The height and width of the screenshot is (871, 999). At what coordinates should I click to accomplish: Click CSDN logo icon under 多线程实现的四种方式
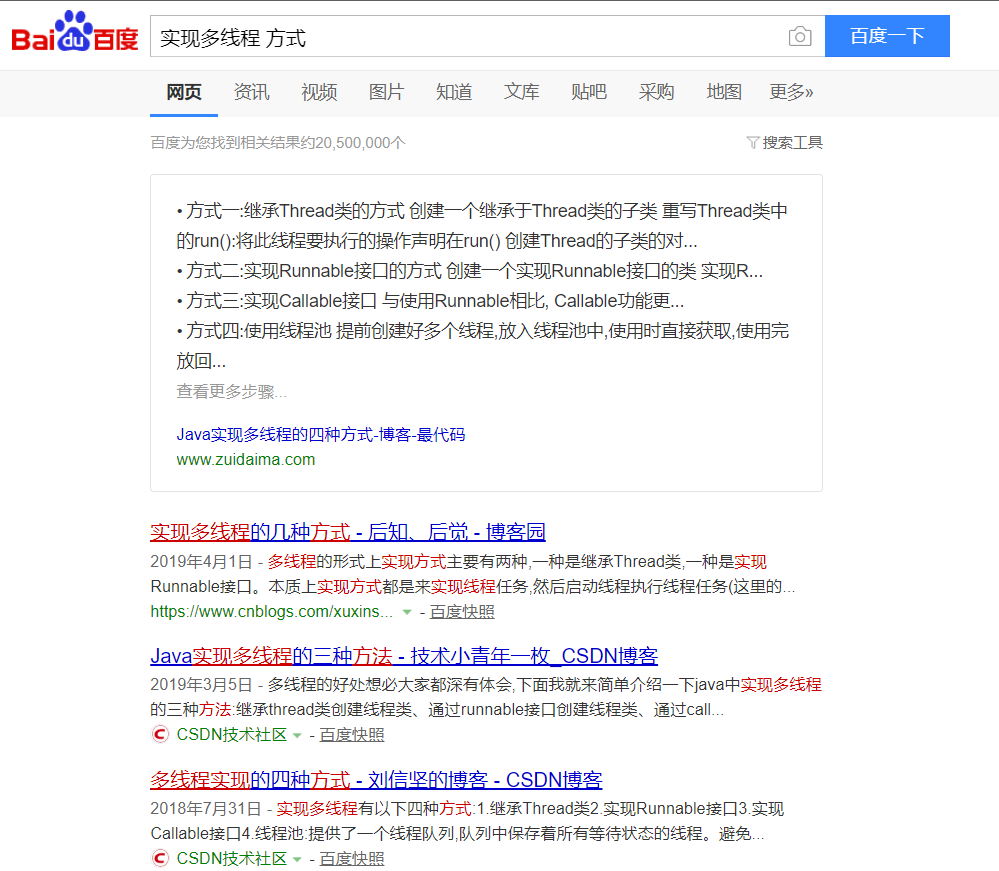[x=160, y=858]
